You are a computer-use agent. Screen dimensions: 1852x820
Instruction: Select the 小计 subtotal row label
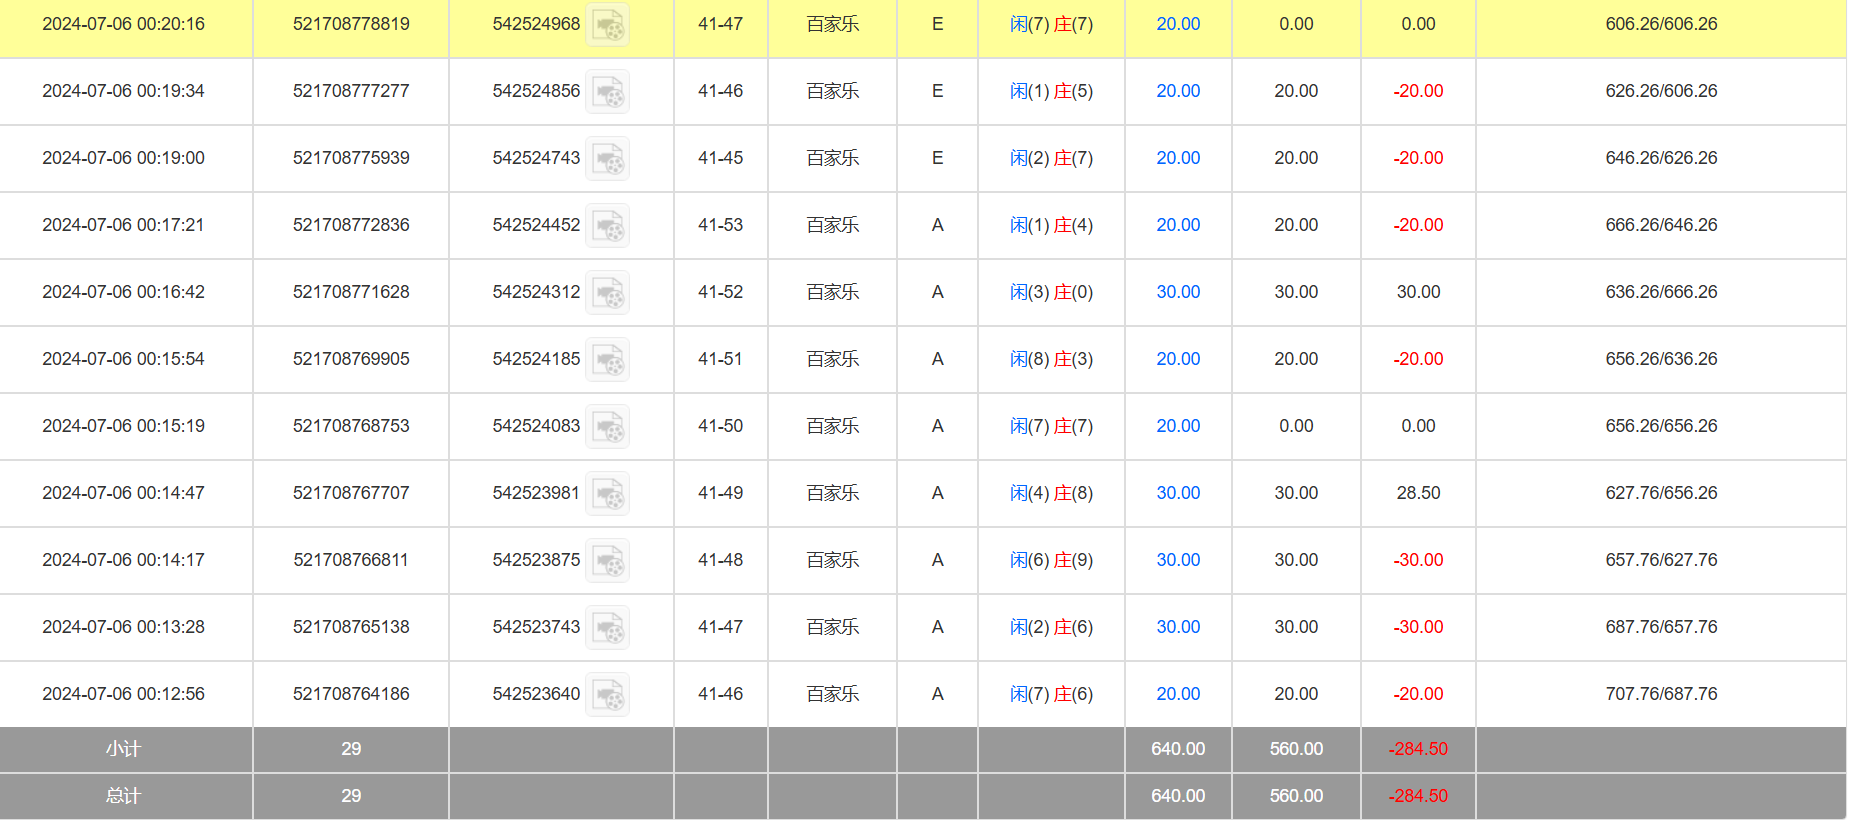[124, 749]
